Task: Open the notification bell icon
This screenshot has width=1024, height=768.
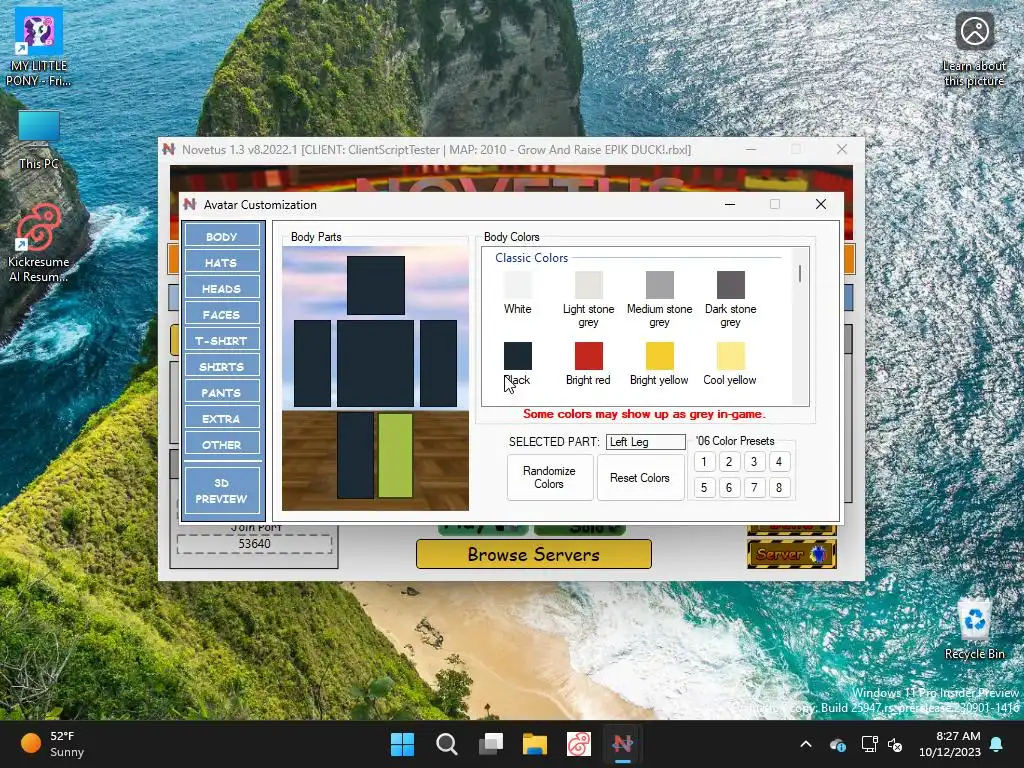Action: click(x=997, y=744)
